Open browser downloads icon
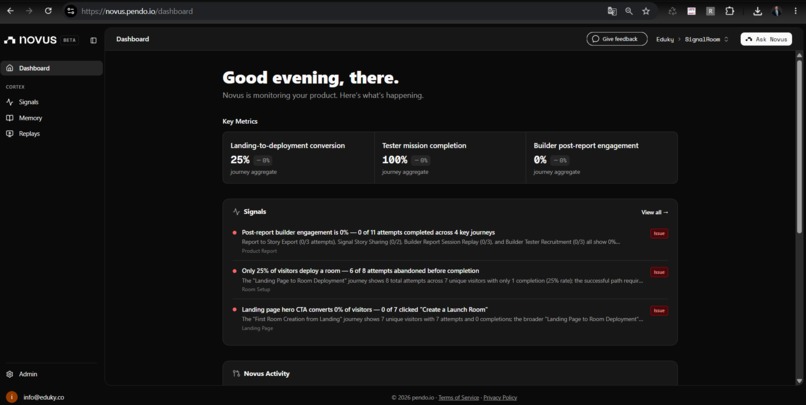806x405 pixels. [x=757, y=11]
